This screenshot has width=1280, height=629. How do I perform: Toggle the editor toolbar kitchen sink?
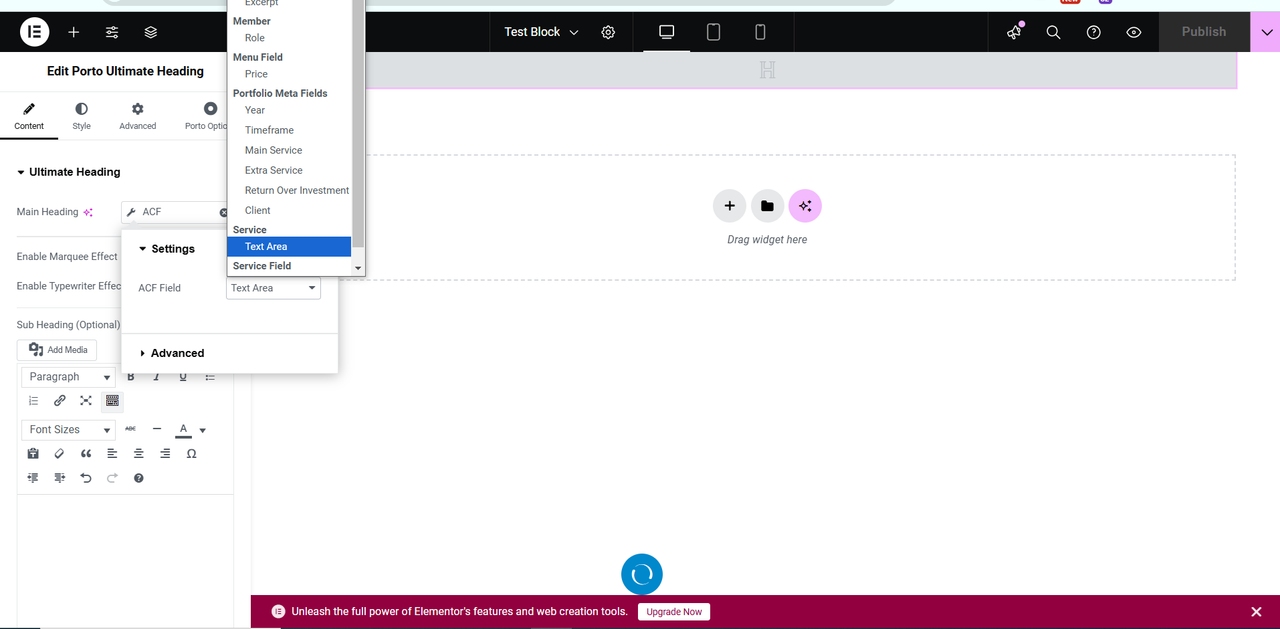pyautogui.click(x=112, y=401)
